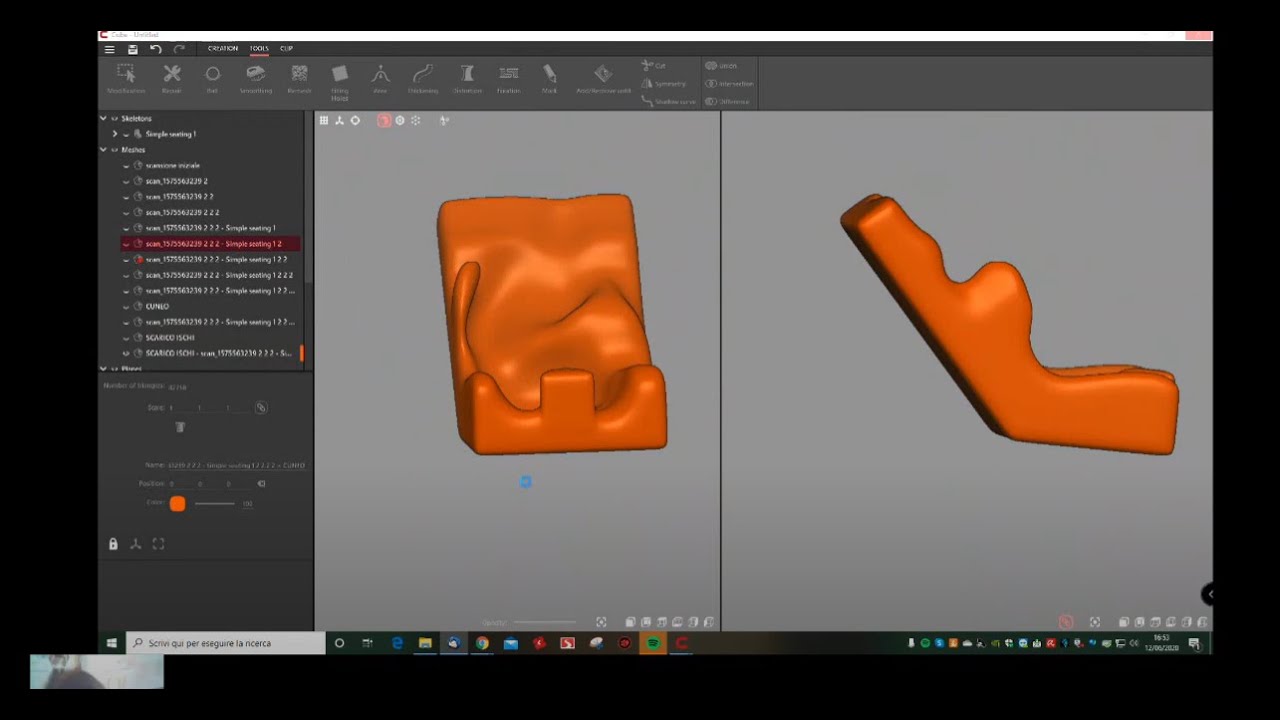
Task: Select the scan_1575563239 2 2 2 - Simple seating 1 row
Action: pos(209,228)
